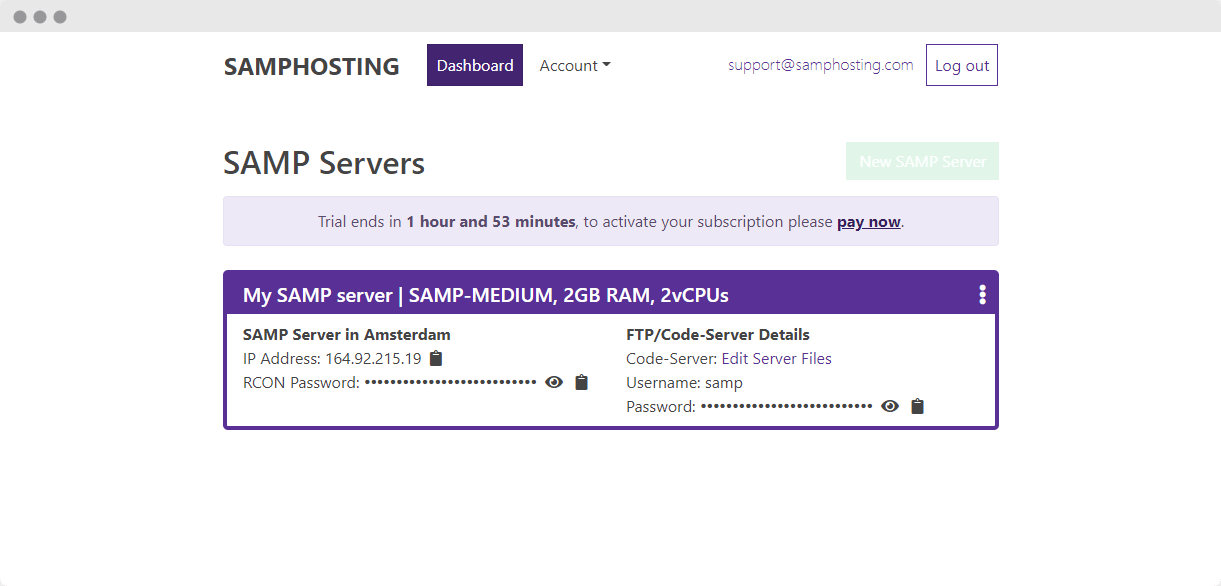Click the 1 hour and 53 minutes text
The width and height of the screenshot is (1221, 586).
[x=491, y=221]
